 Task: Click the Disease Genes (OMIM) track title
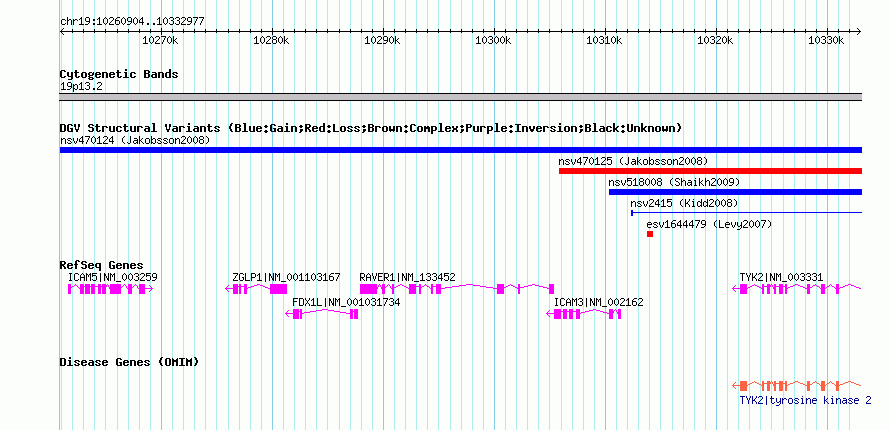pos(129,362)
